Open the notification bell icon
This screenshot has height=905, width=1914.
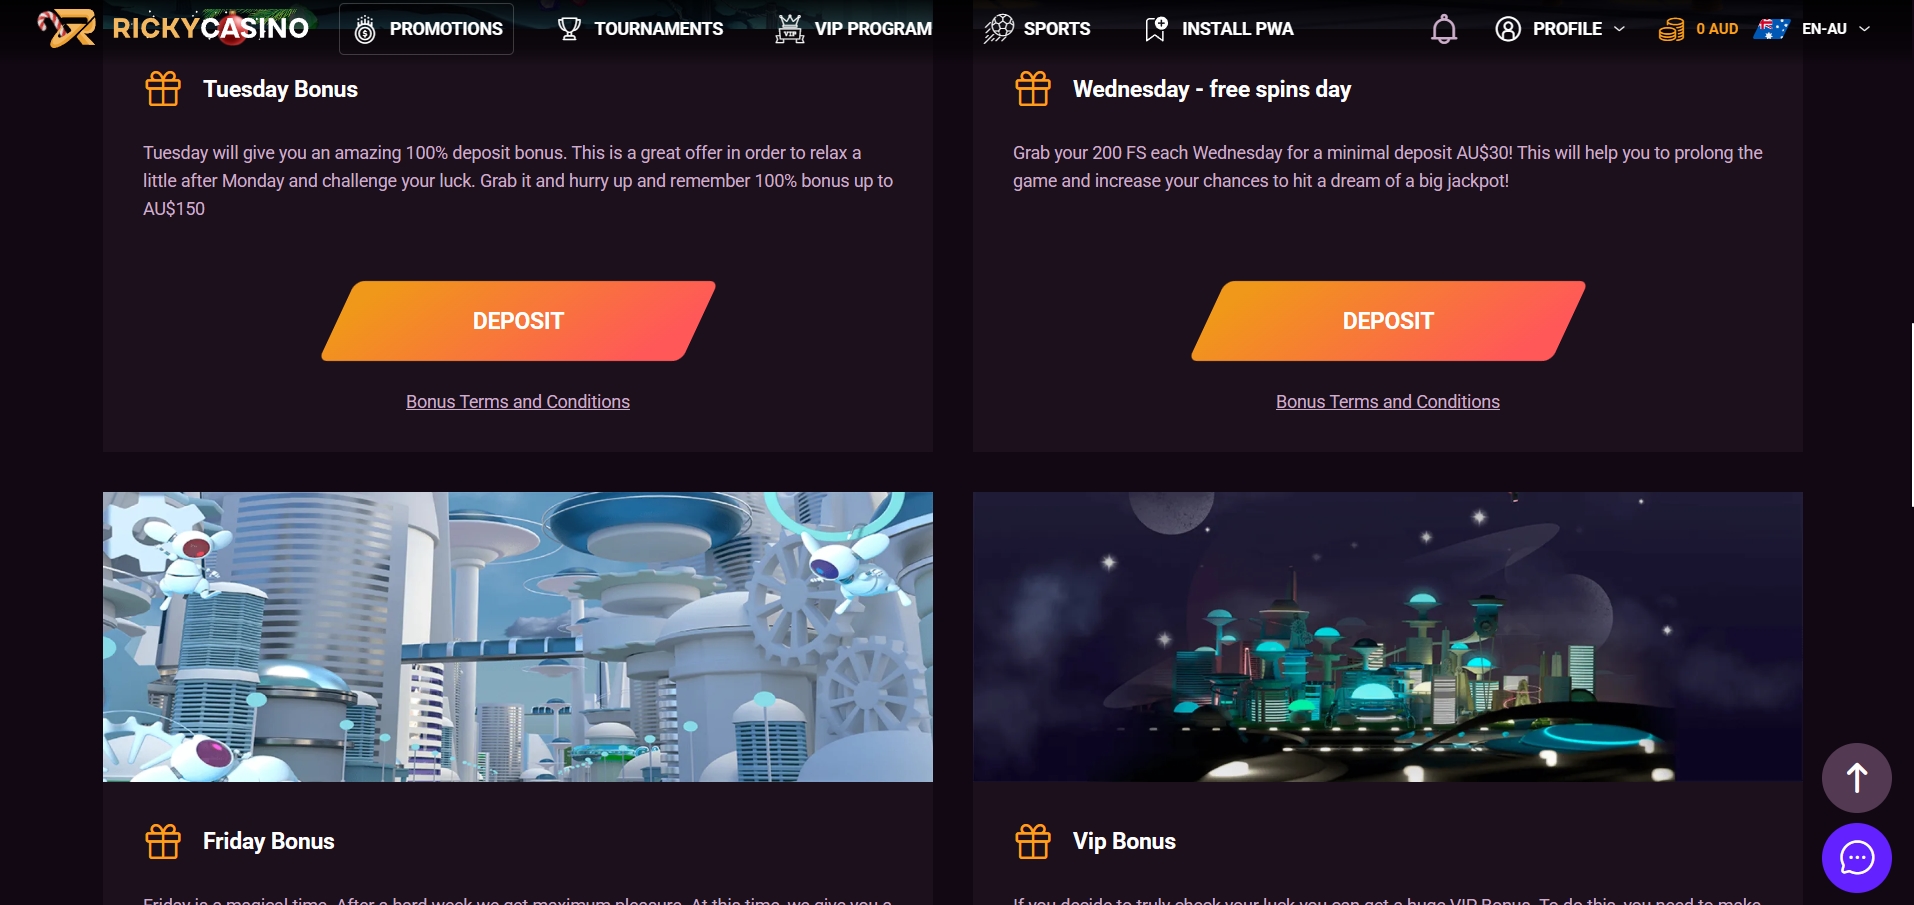pos(1443,29)
